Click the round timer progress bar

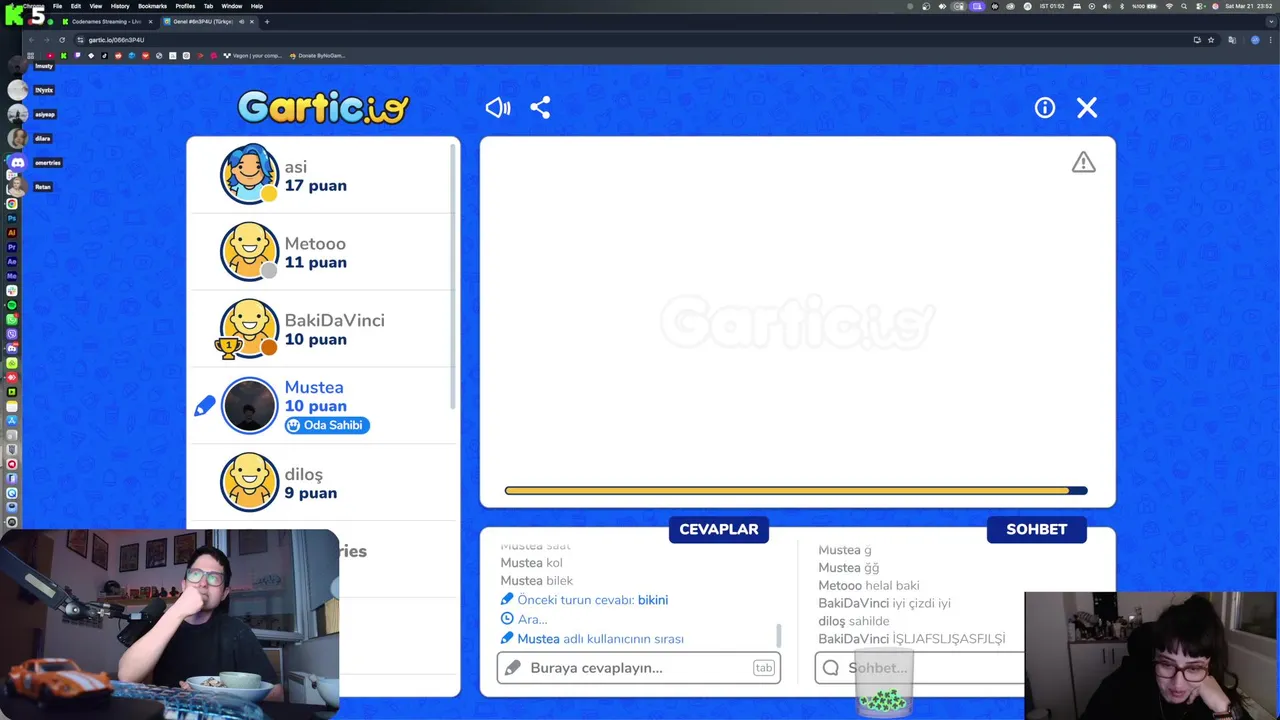click(x=796, y=490)
